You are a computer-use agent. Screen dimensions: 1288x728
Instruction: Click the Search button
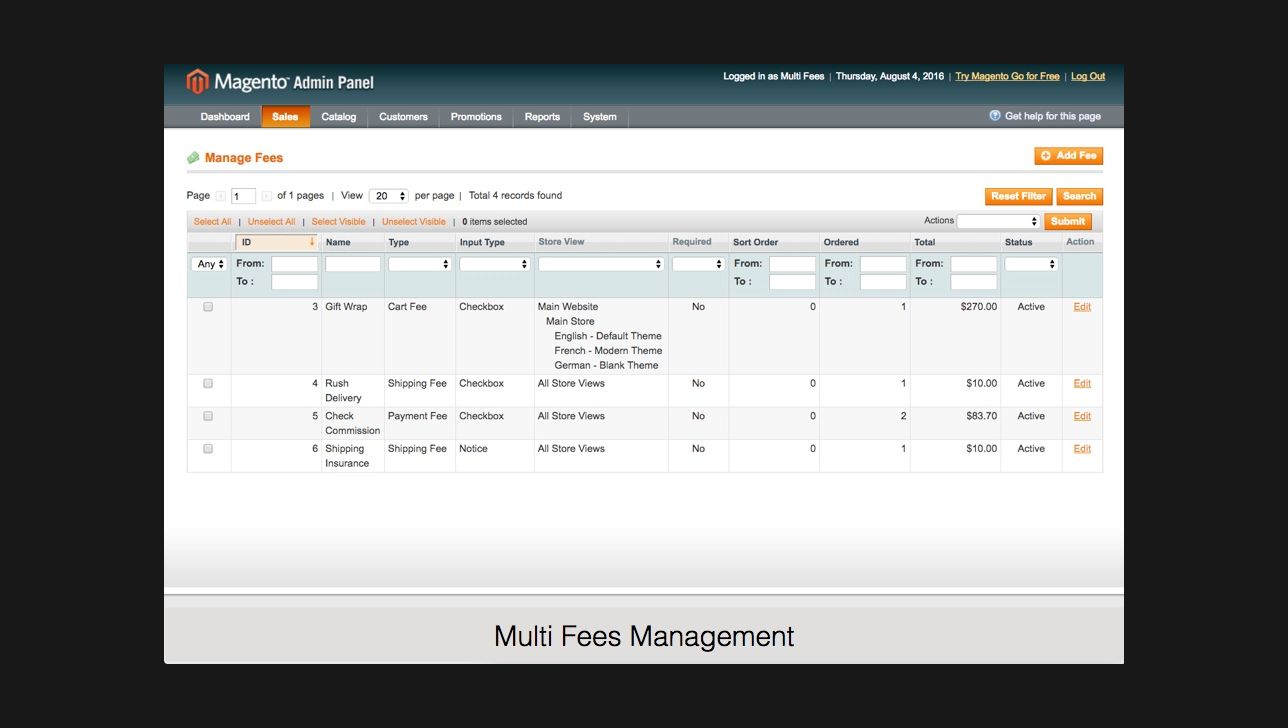point(1080,196)
